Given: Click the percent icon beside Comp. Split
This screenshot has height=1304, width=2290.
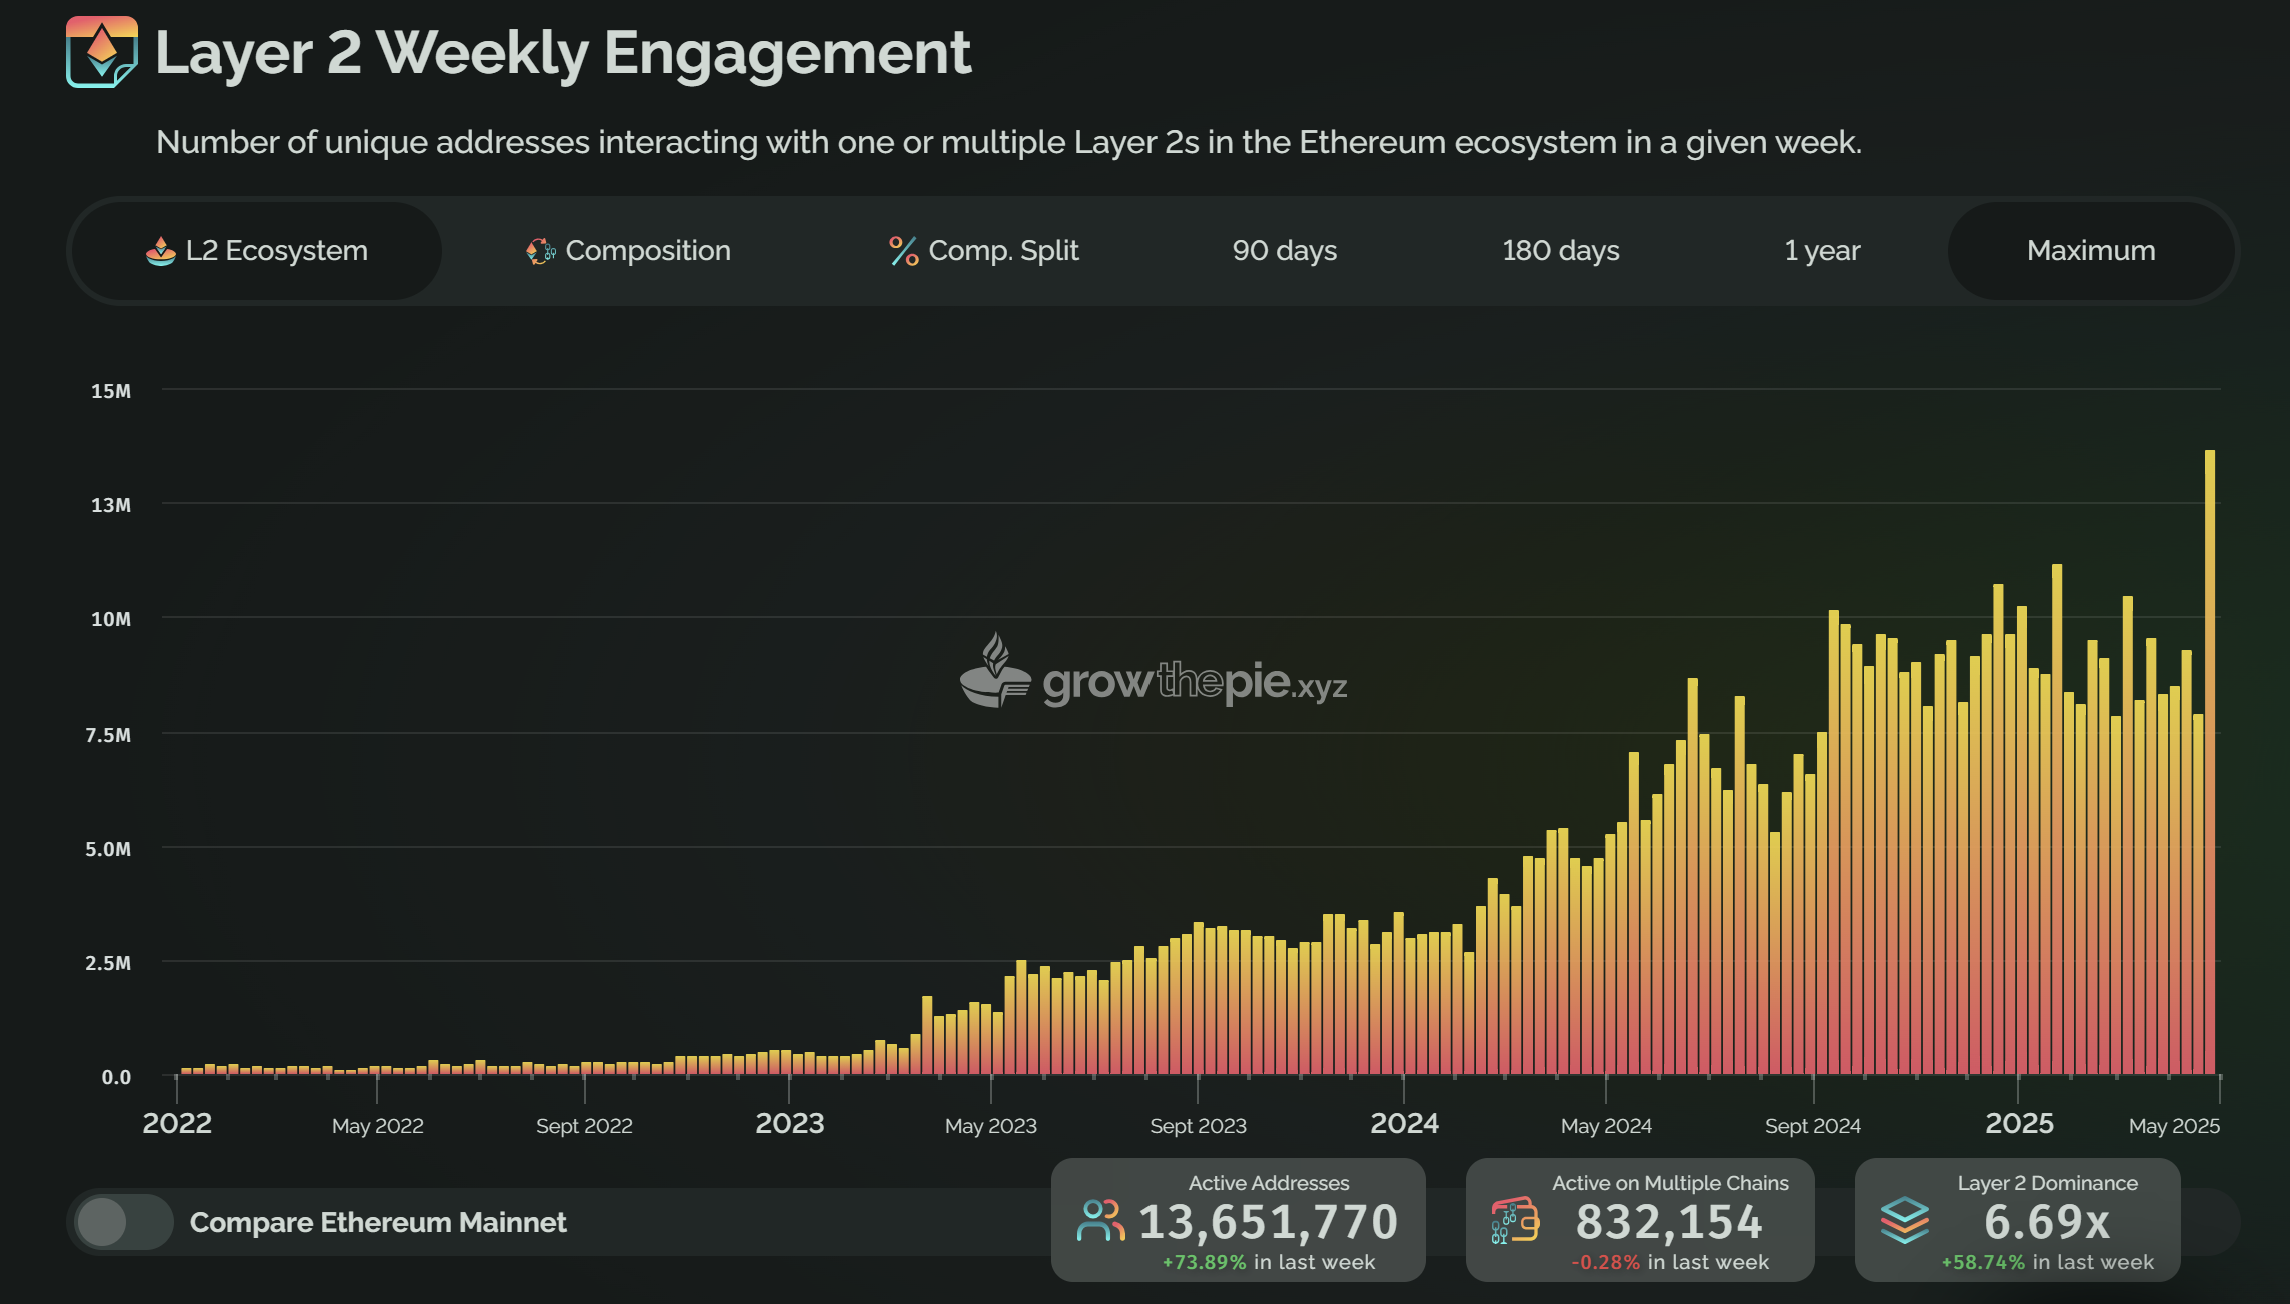Looking at the screenshot, I should tap(903, 251).
